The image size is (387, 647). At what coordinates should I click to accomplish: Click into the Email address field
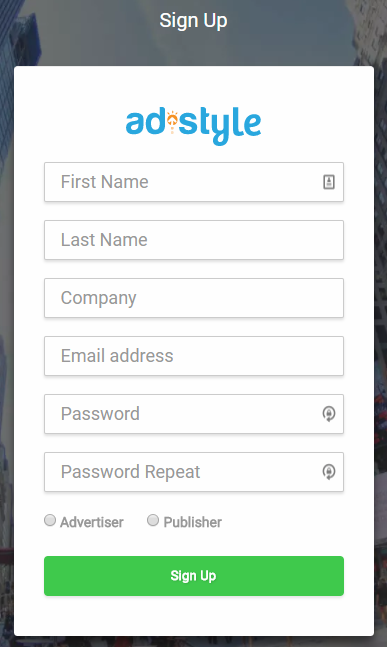(x=194, y=356)
